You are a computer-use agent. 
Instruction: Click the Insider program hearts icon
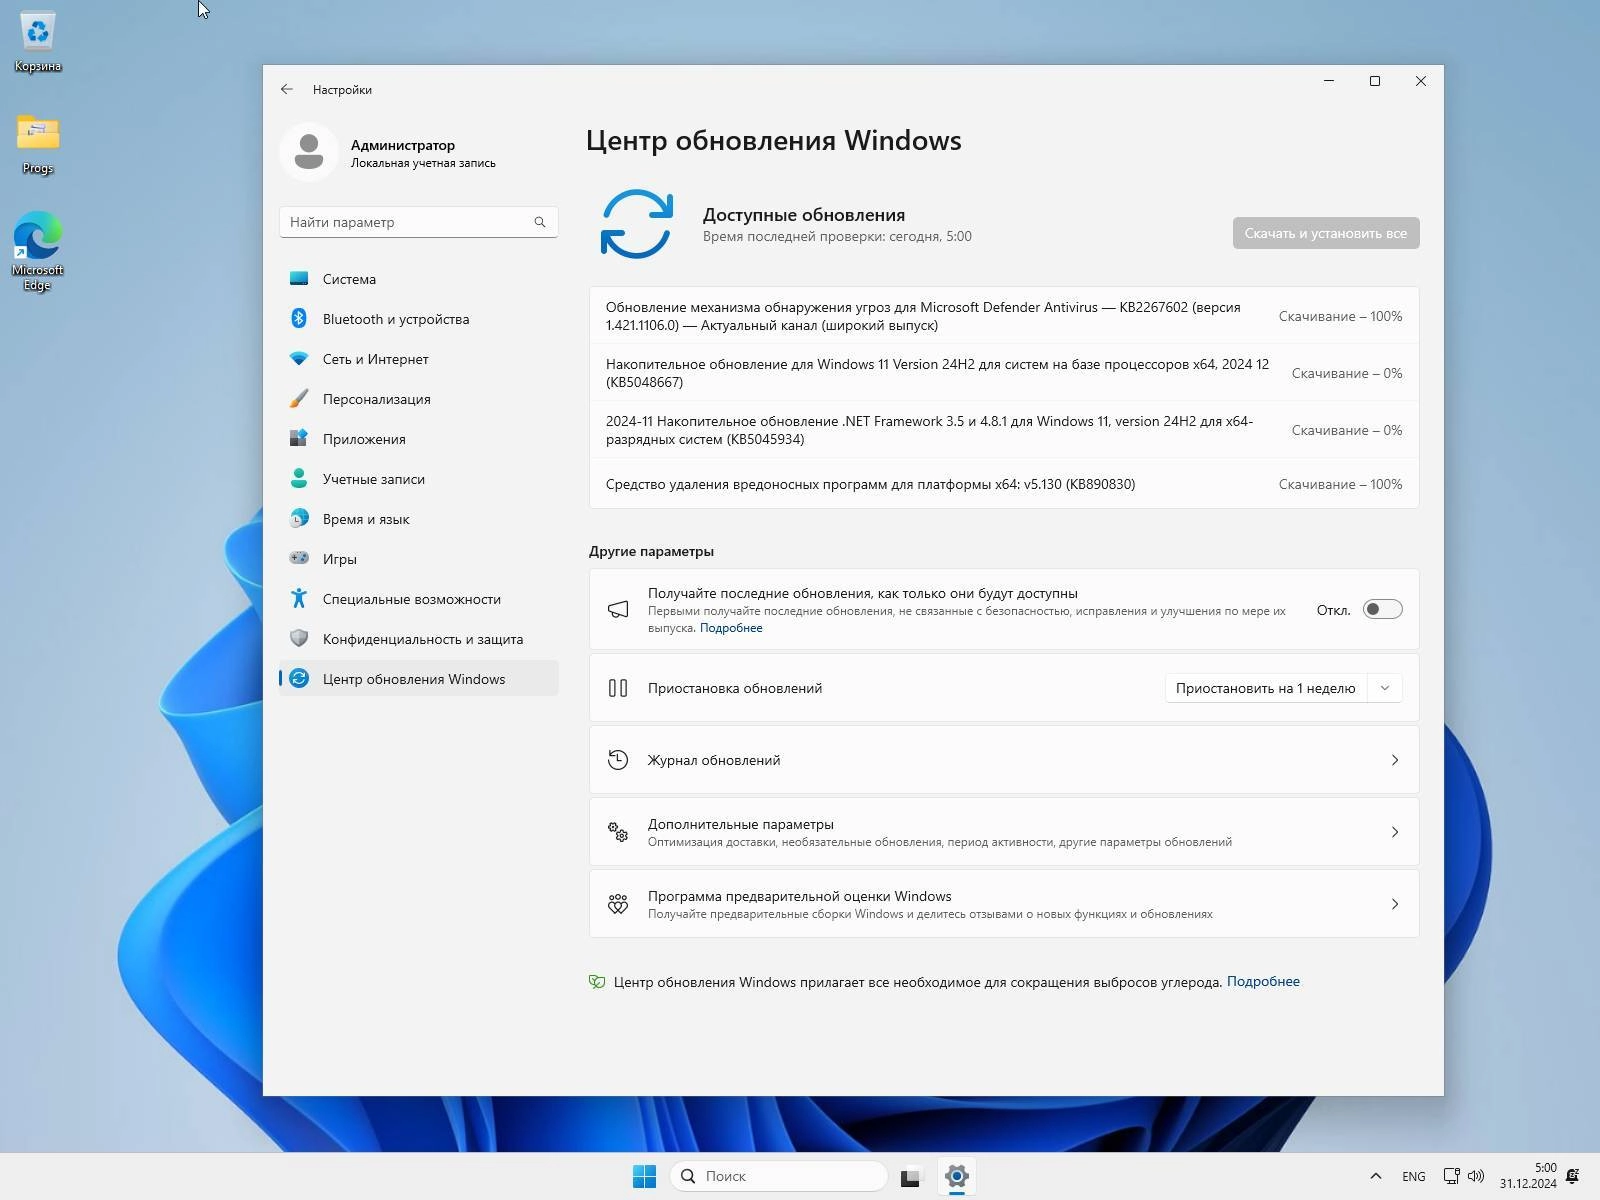[x=618, y=904]
